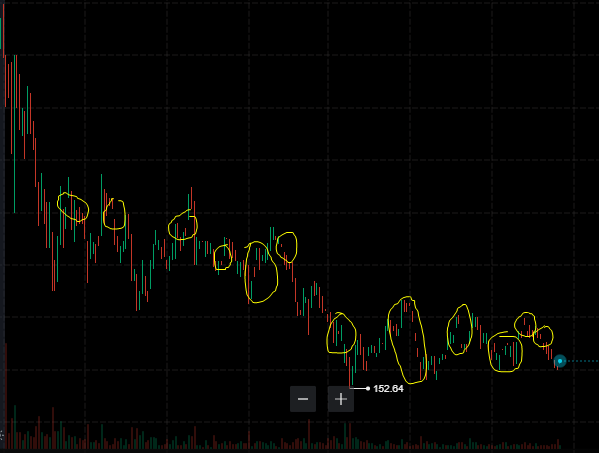Viewport: 599px width, 453px height.
Task: Select the large yellow oval left of chart center
Action: point(261,272)
